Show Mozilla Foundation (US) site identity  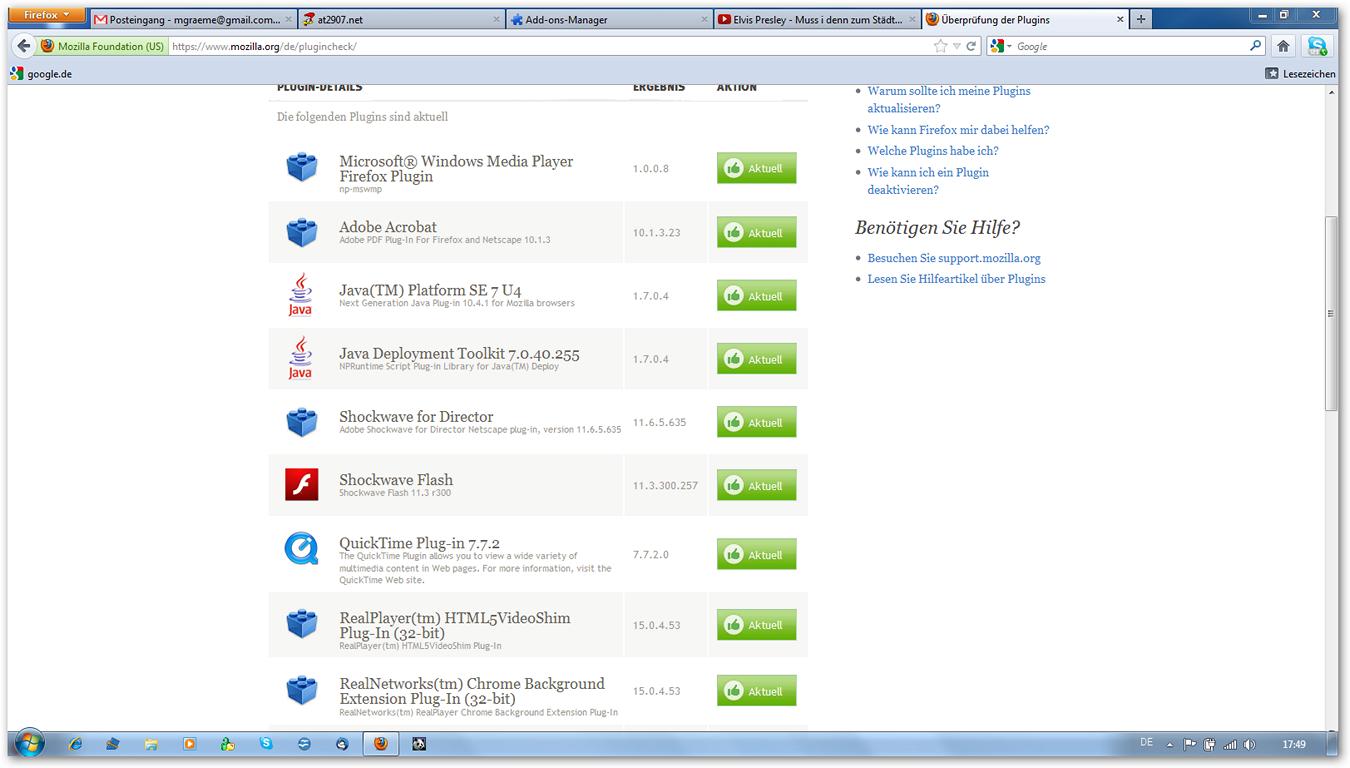102,46
